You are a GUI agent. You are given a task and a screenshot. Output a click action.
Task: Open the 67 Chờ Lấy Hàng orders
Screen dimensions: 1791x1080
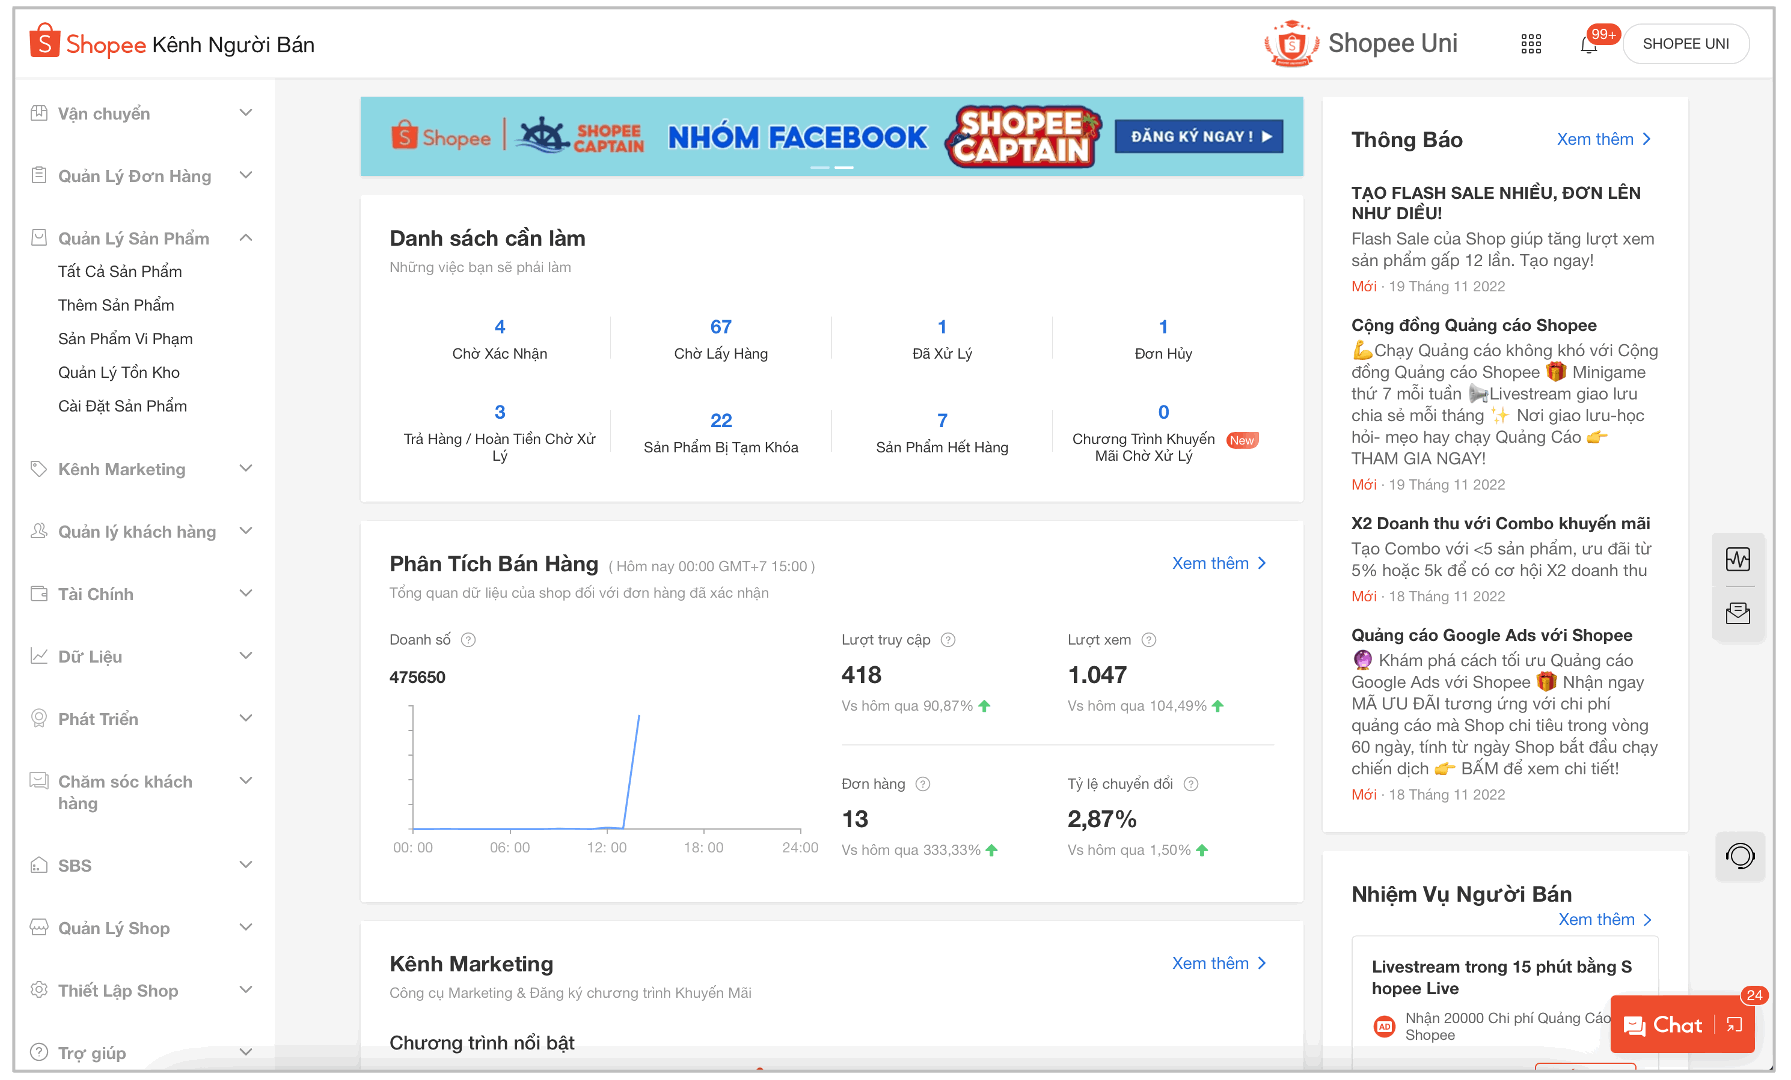tap(721, 339)
